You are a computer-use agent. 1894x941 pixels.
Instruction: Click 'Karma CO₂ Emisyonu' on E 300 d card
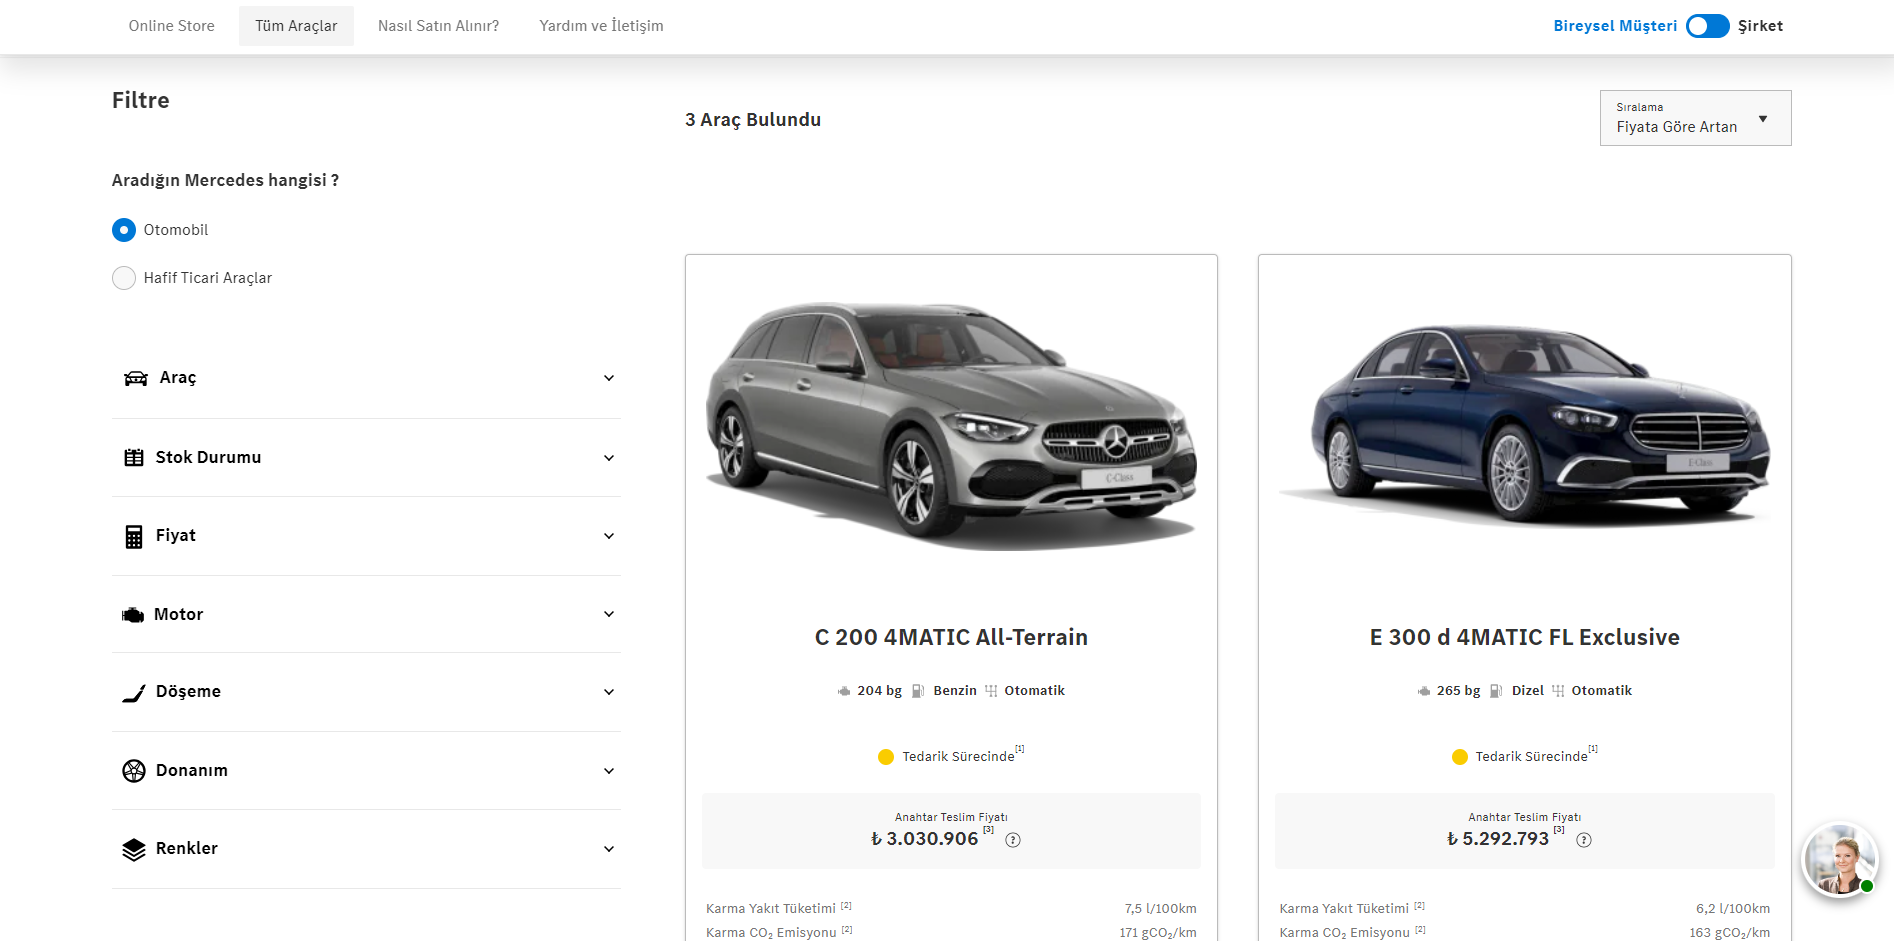1345,933
